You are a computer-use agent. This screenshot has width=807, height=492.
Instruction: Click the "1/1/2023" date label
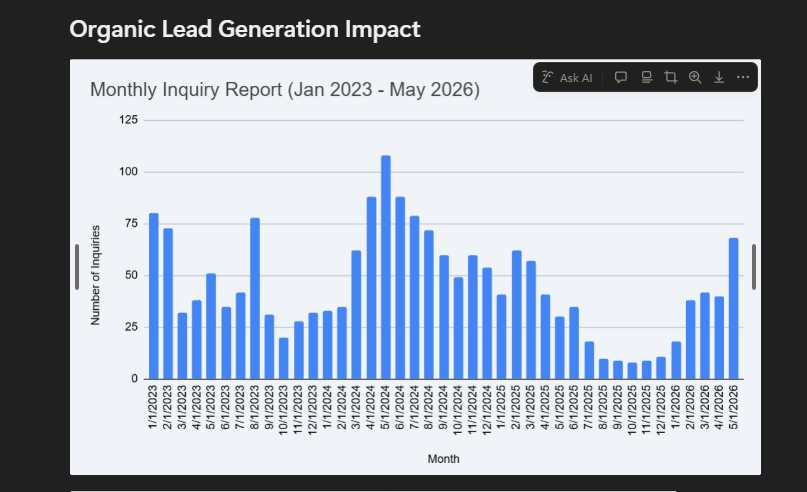coord(153,407)
